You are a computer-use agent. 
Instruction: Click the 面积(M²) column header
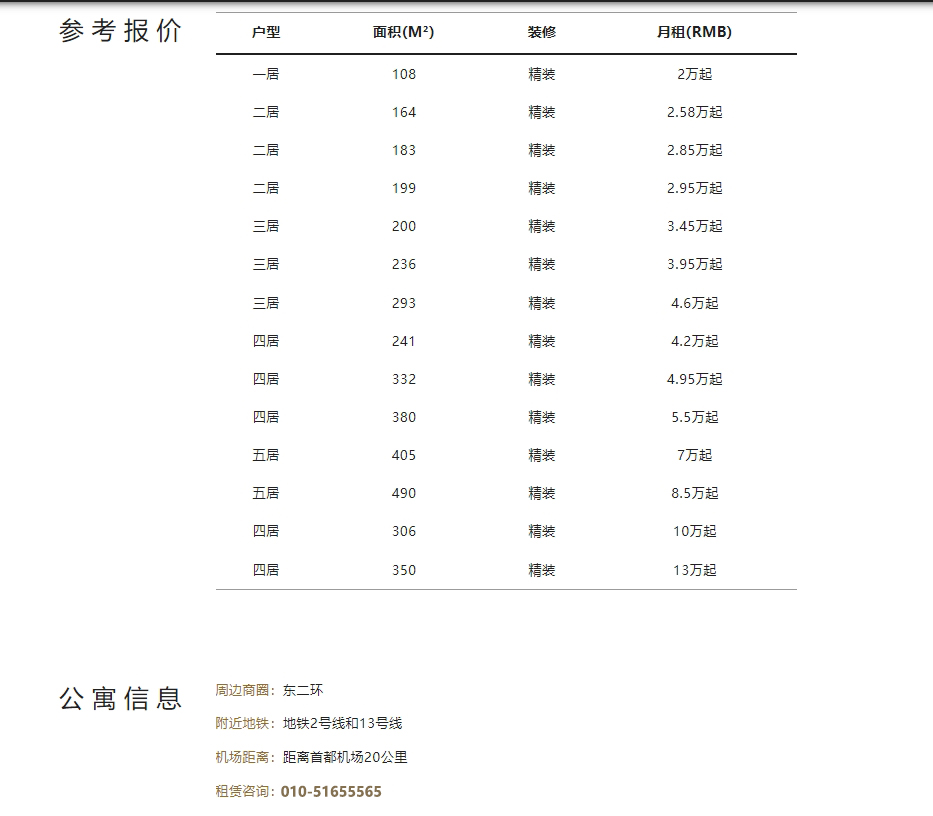(403, 32)
